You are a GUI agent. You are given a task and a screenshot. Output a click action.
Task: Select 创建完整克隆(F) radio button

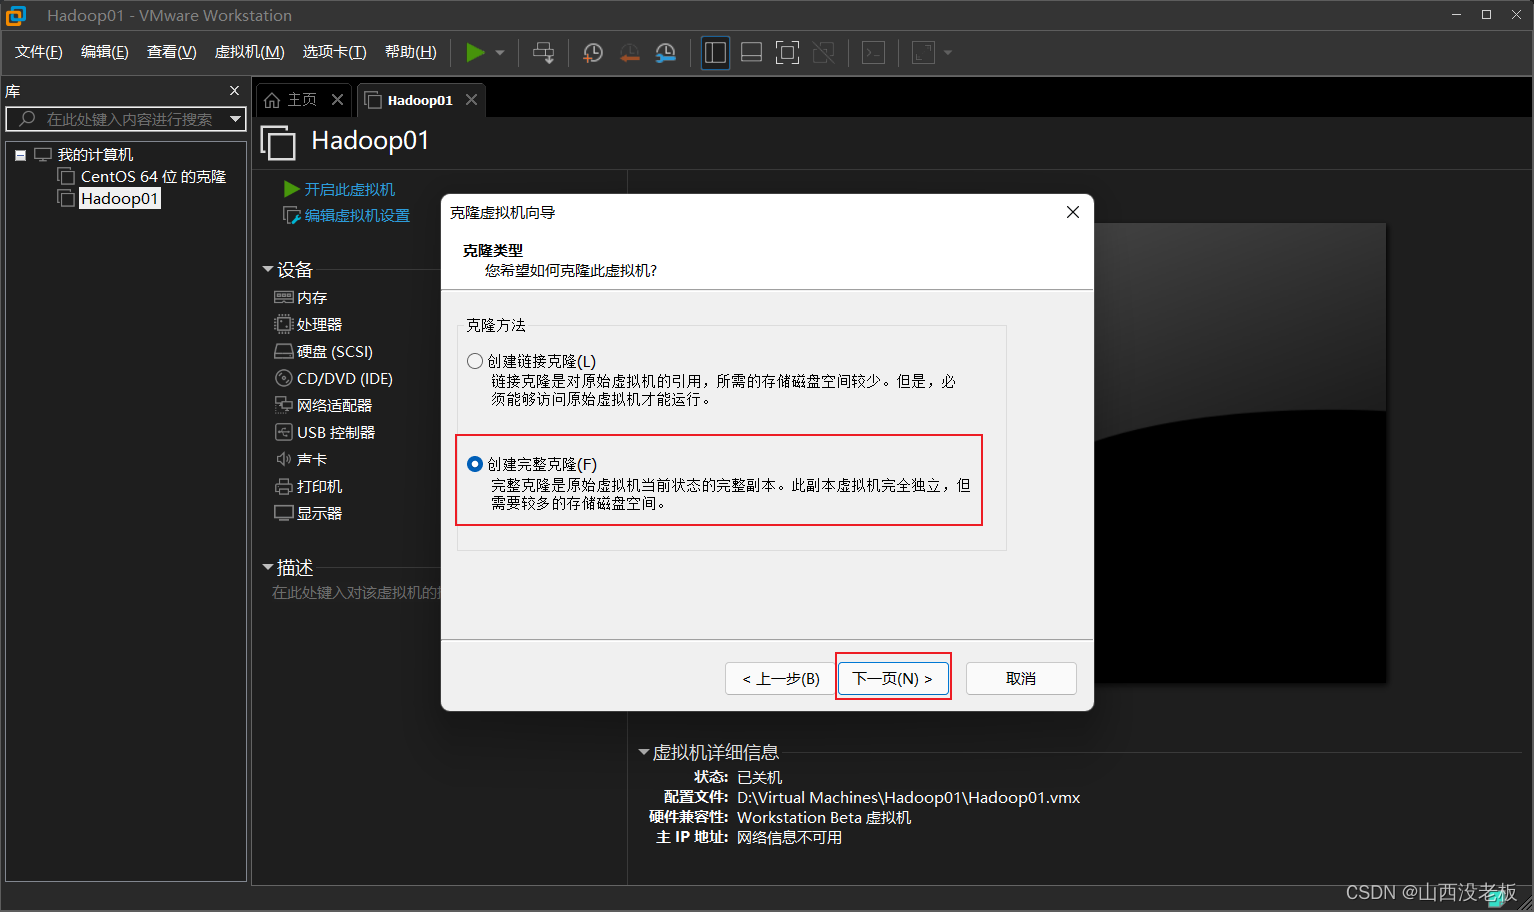(x=475, y=464)
